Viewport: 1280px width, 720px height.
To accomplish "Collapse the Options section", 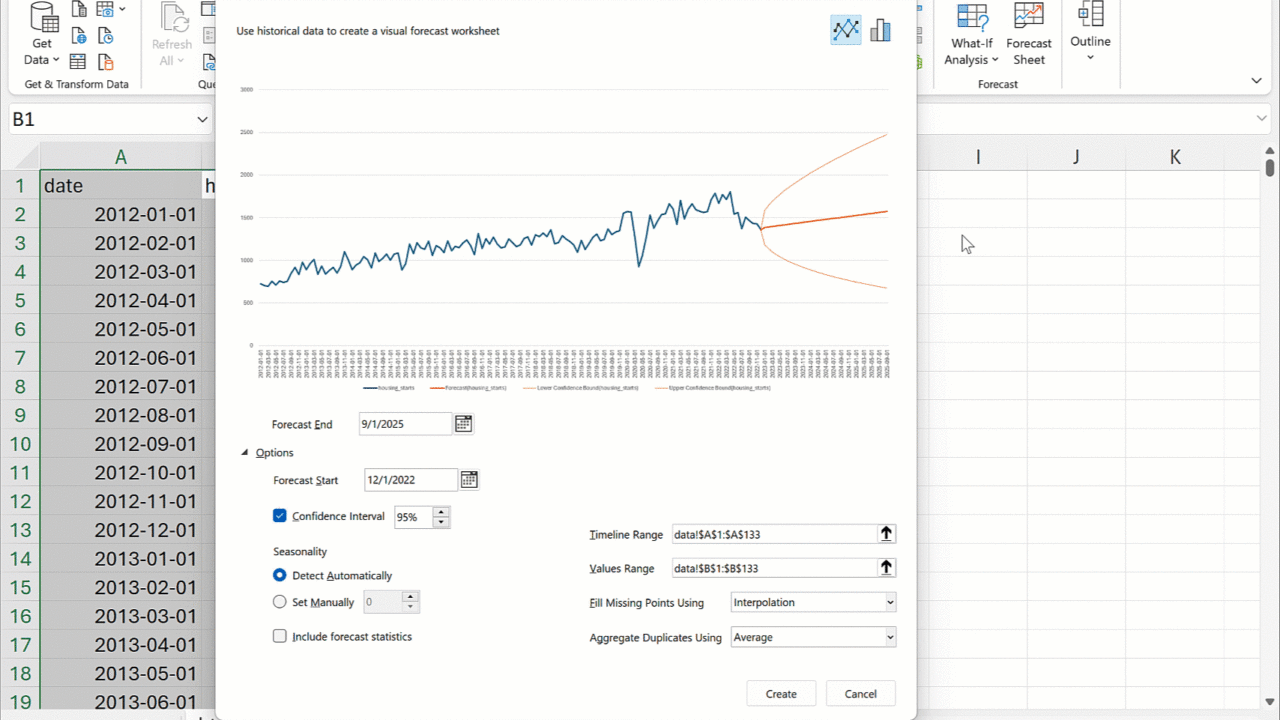I will click(246, 453).
